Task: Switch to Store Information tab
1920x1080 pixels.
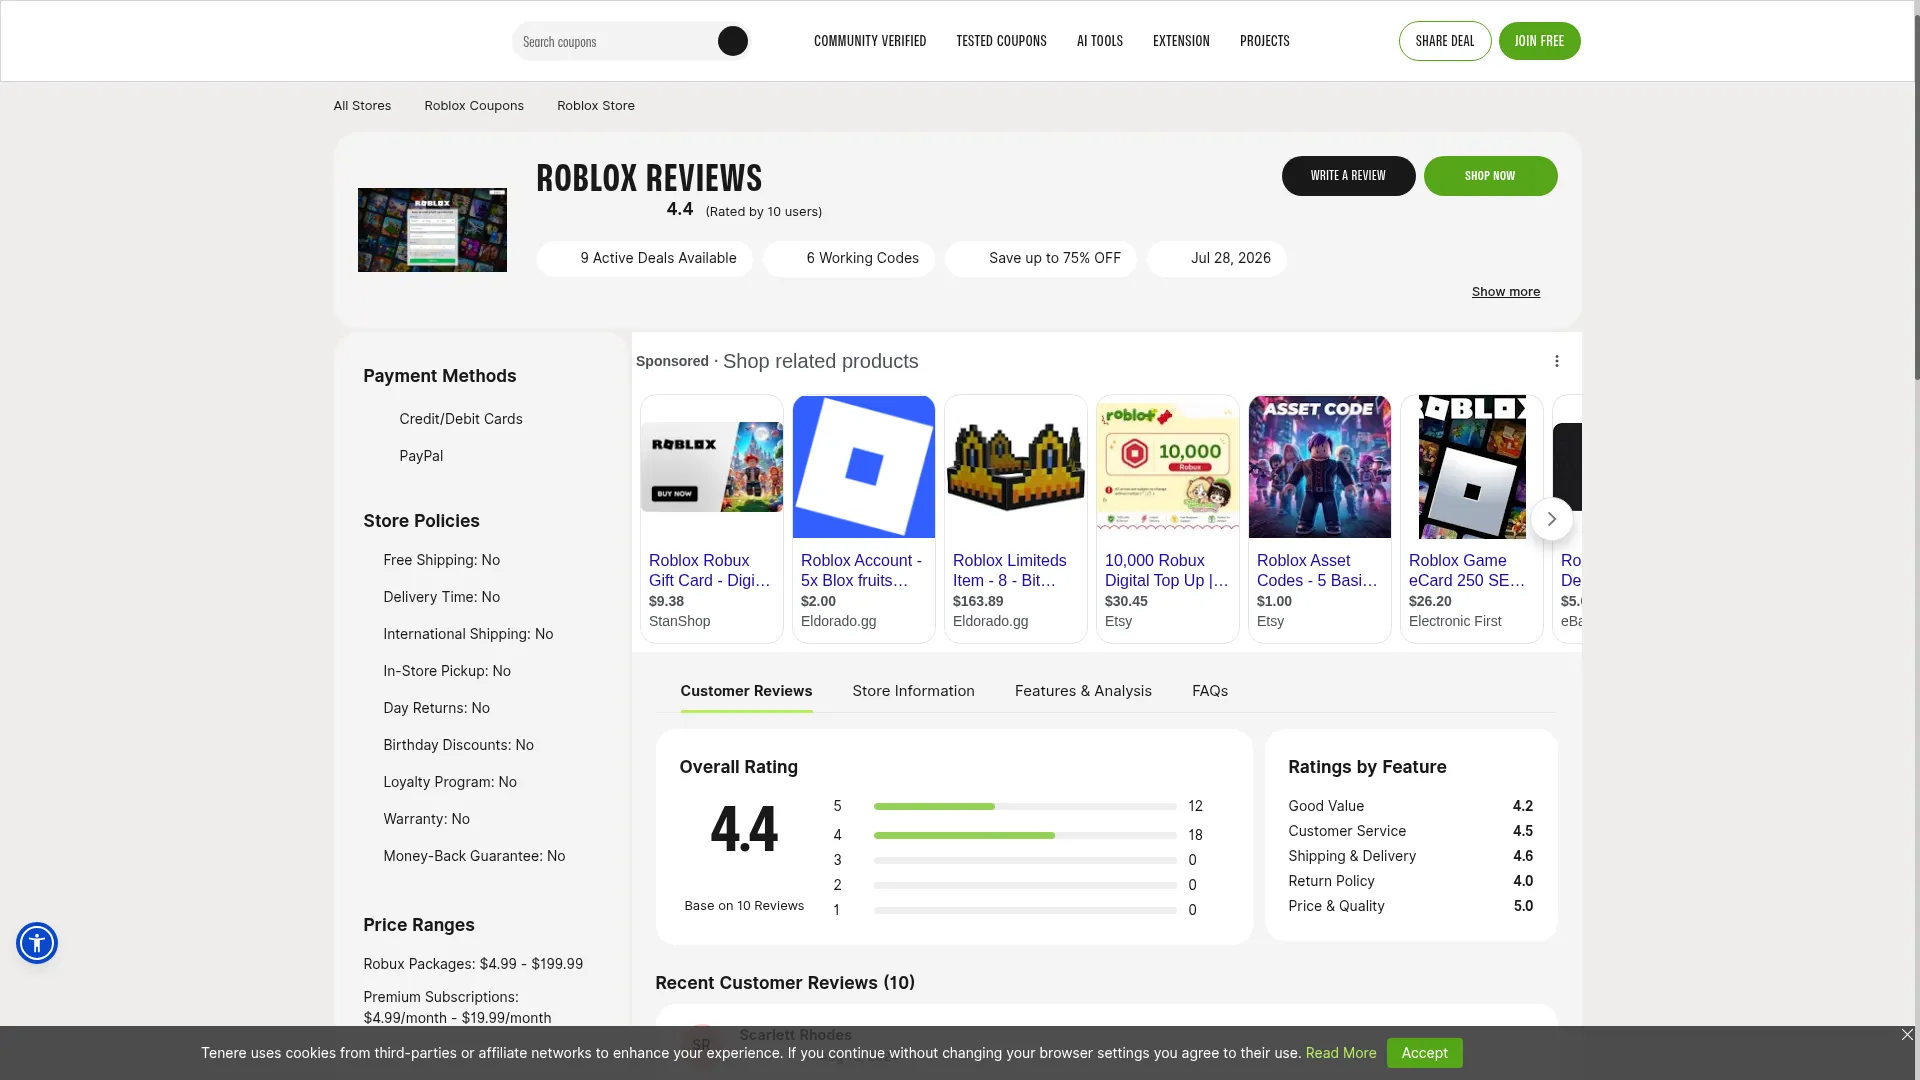Action: click(x=913, y=691)
